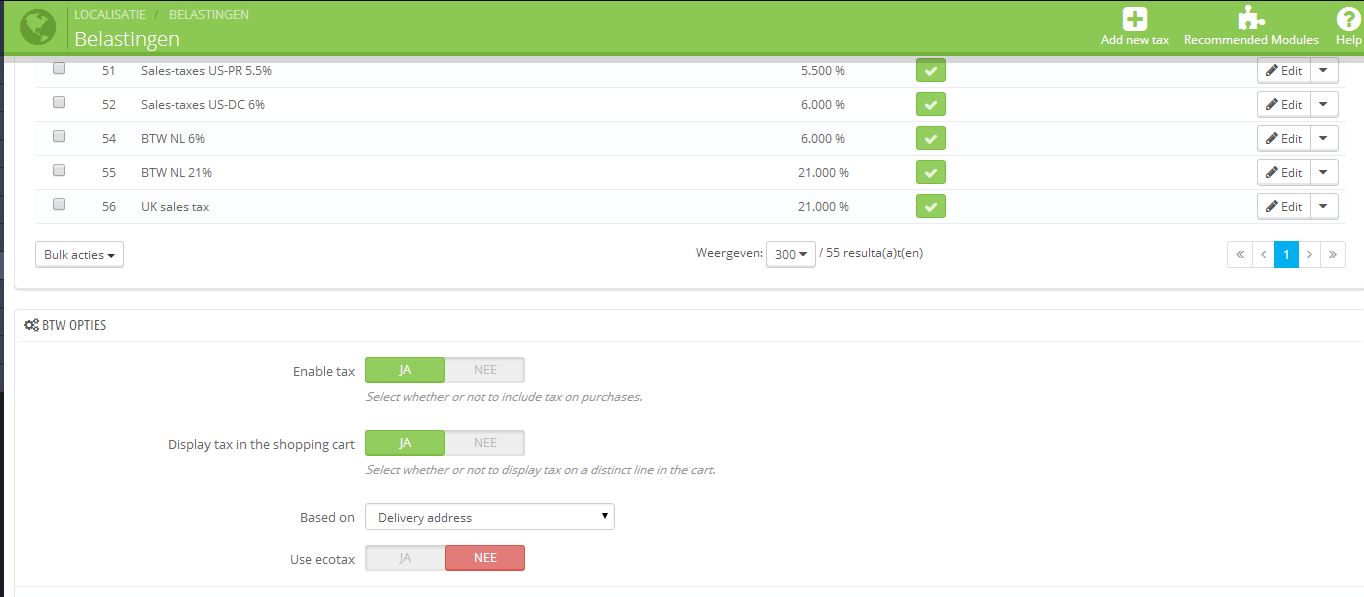Expand actions arrow for BTW NL 21%
The image size is (1364, 597).
click(1324, 173)
